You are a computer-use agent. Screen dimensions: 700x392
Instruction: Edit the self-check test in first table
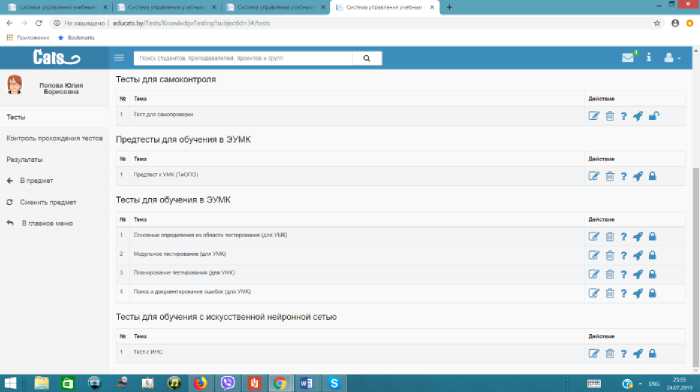point(593,116)
